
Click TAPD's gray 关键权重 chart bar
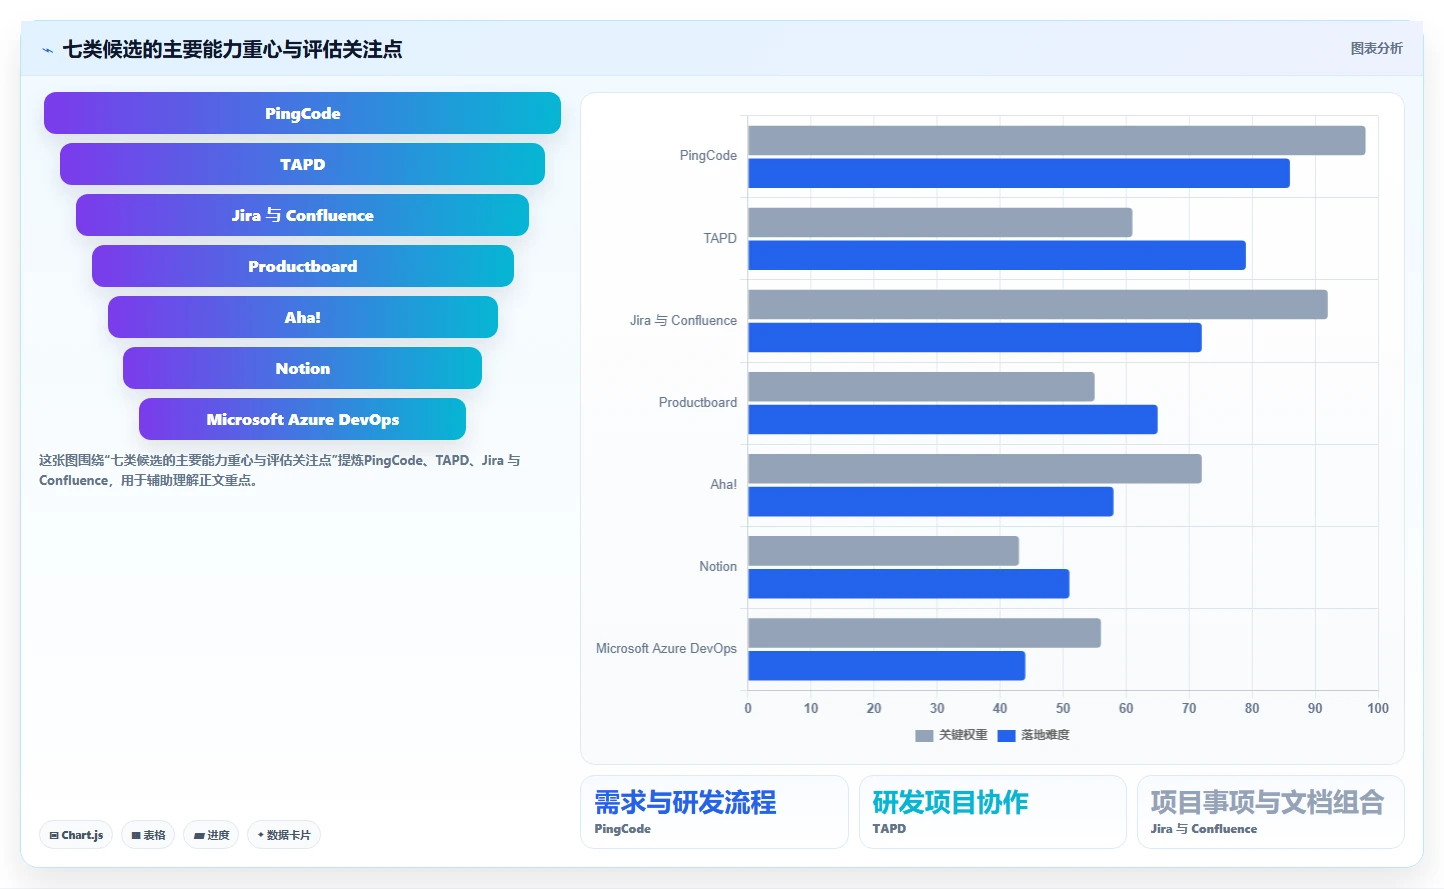click(940, 222)
